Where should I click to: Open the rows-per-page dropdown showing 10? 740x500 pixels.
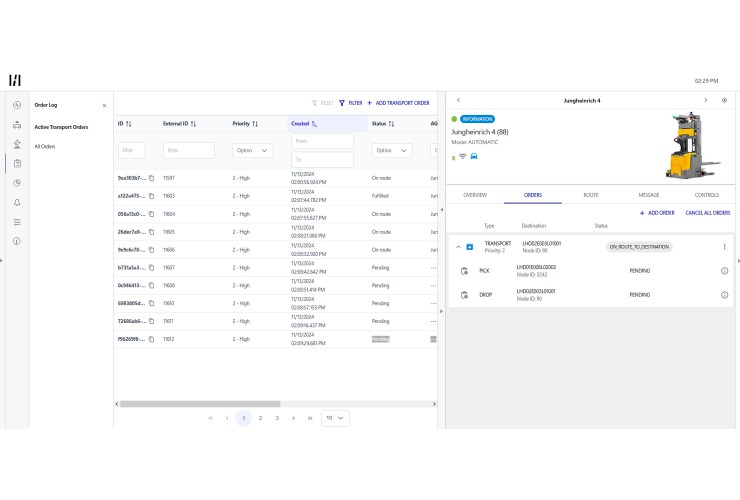point(335,418)
